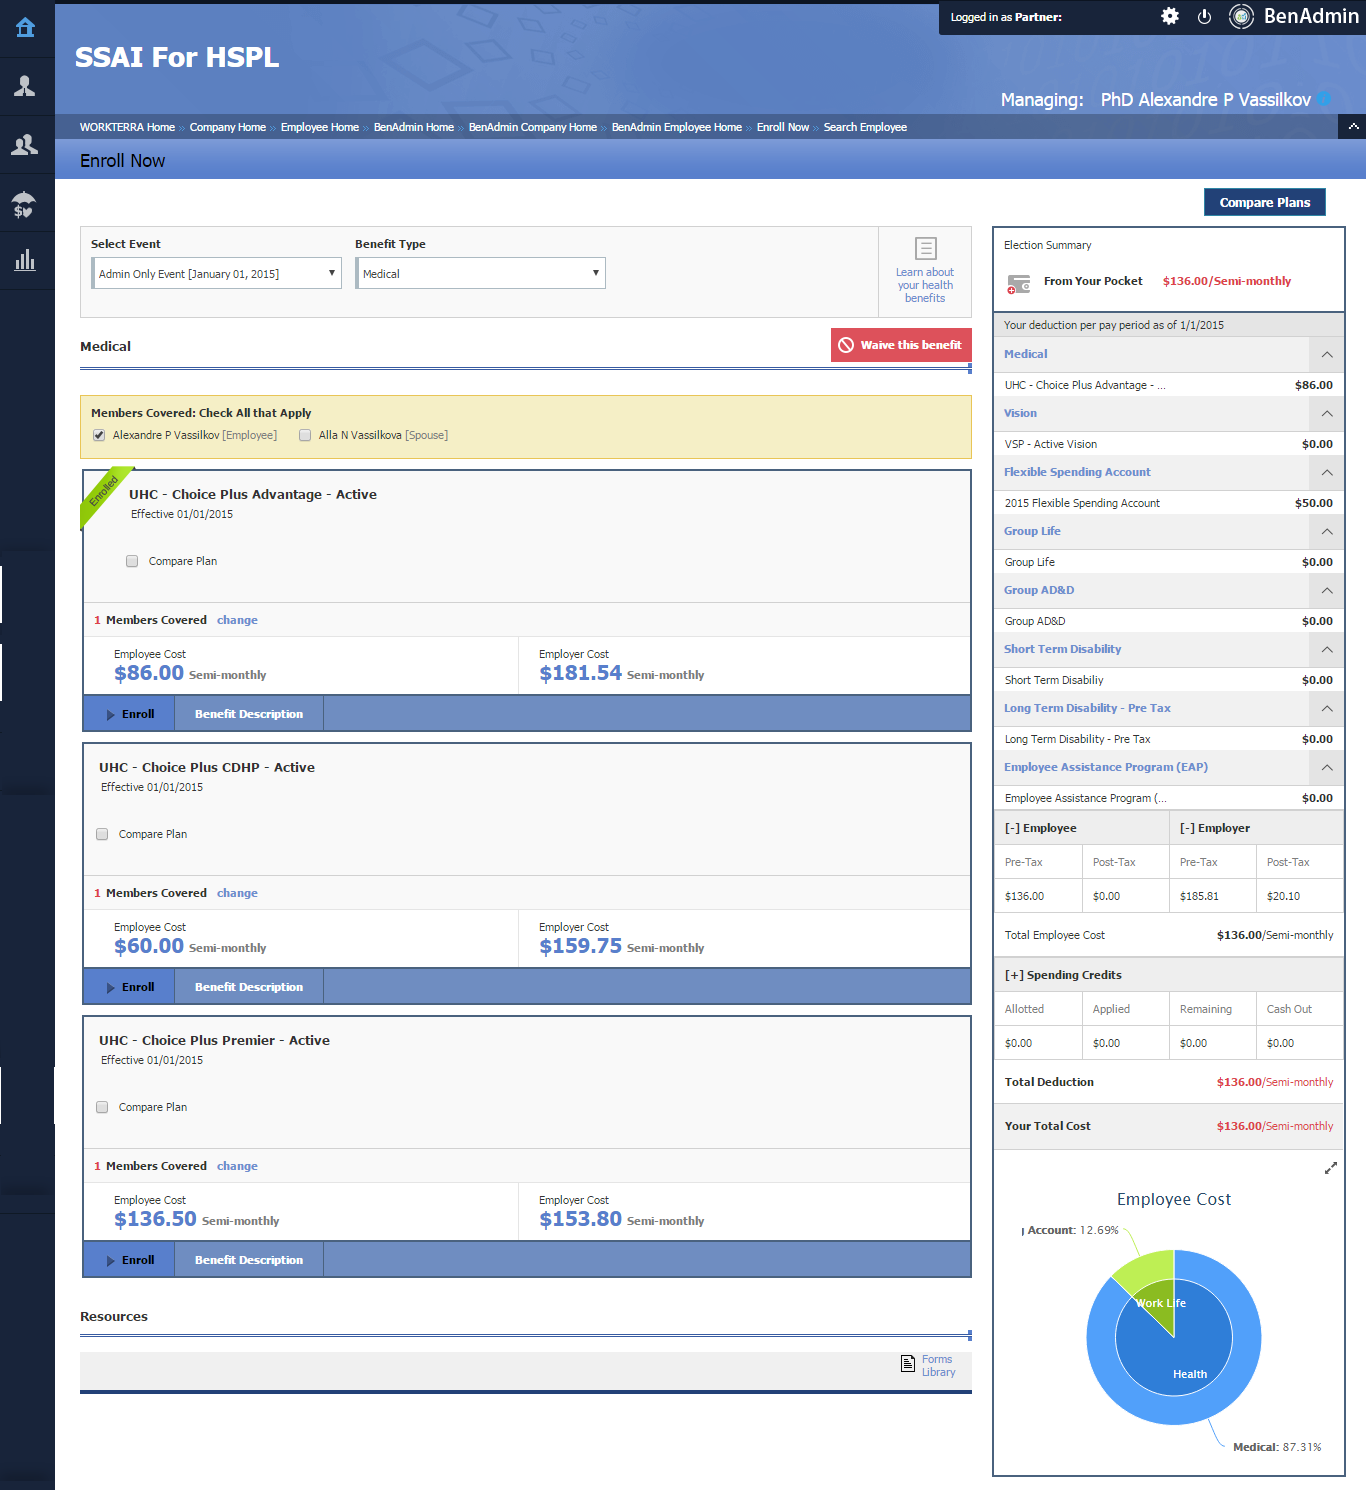The width and height of the screenshot is (1366, 1492).
Task: Check the Alla N Vassilkova spouse checkbox
Action: click(305, 435)
